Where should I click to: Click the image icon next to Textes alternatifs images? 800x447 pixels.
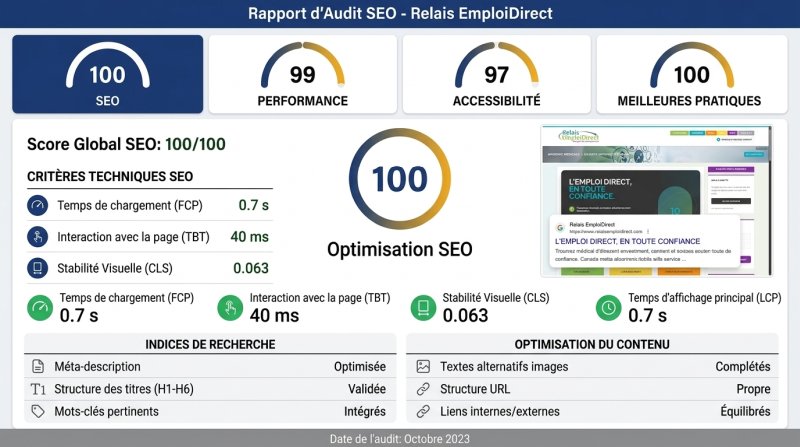click(423, 366)
